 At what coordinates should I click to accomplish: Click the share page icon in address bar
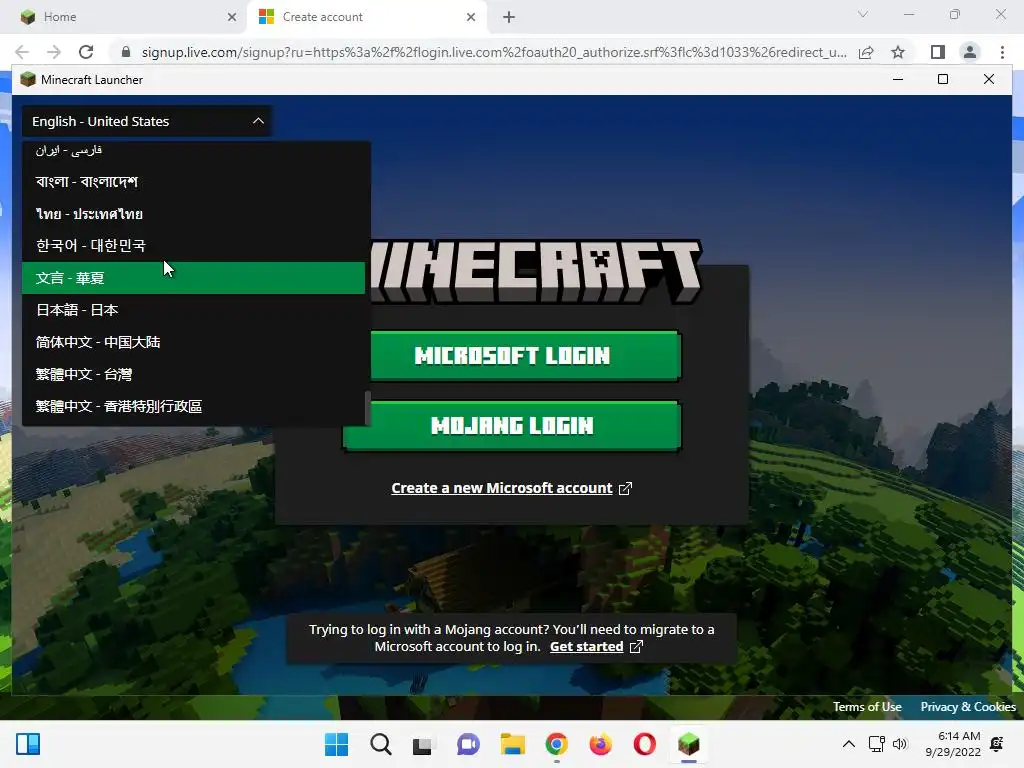(866, 52)
